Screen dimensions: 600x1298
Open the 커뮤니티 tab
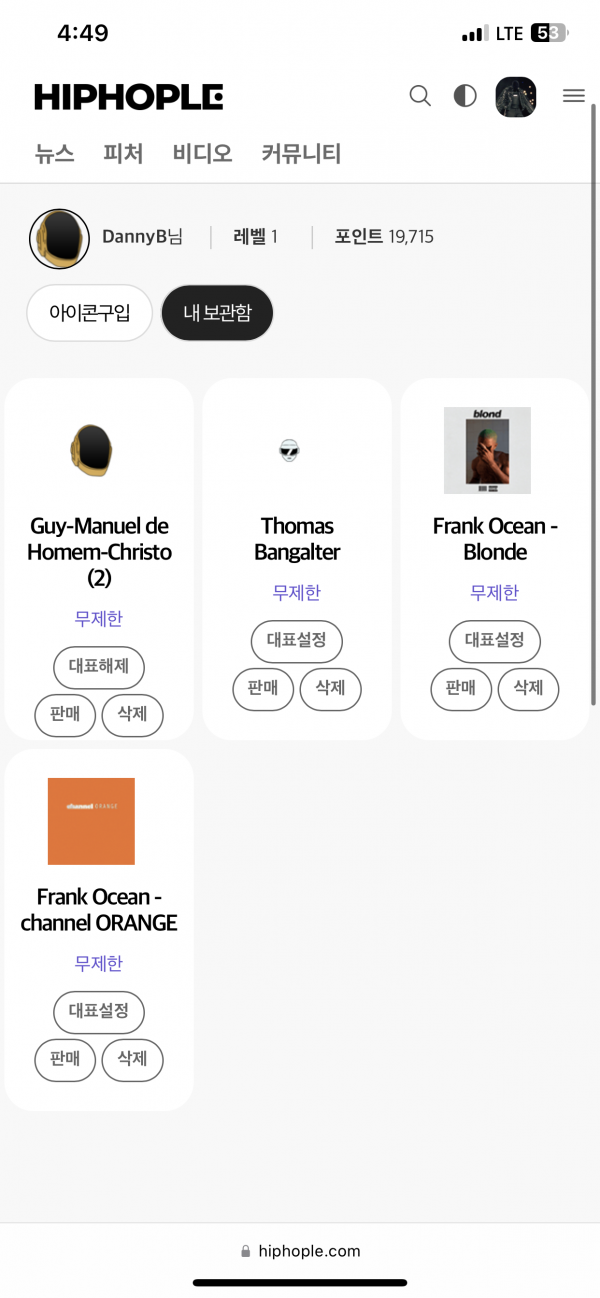click(x=302, y=154)
